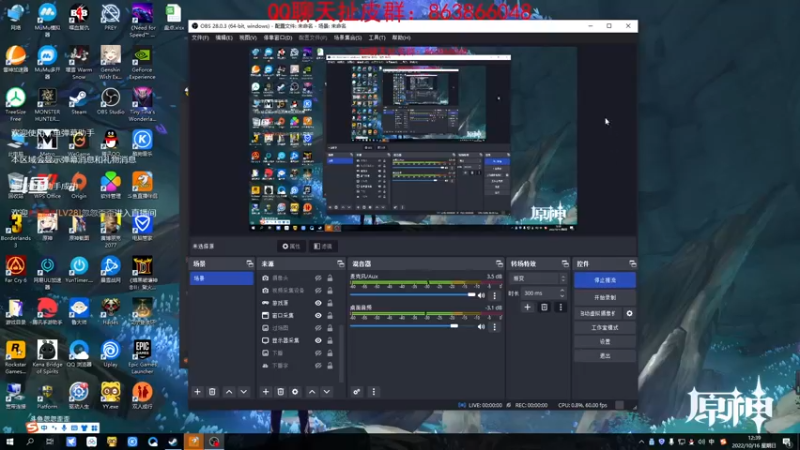Open GeForce Experience desktop icon
Image resolution: width=800 pixels, height=450 pixels.
coord(142,62)
